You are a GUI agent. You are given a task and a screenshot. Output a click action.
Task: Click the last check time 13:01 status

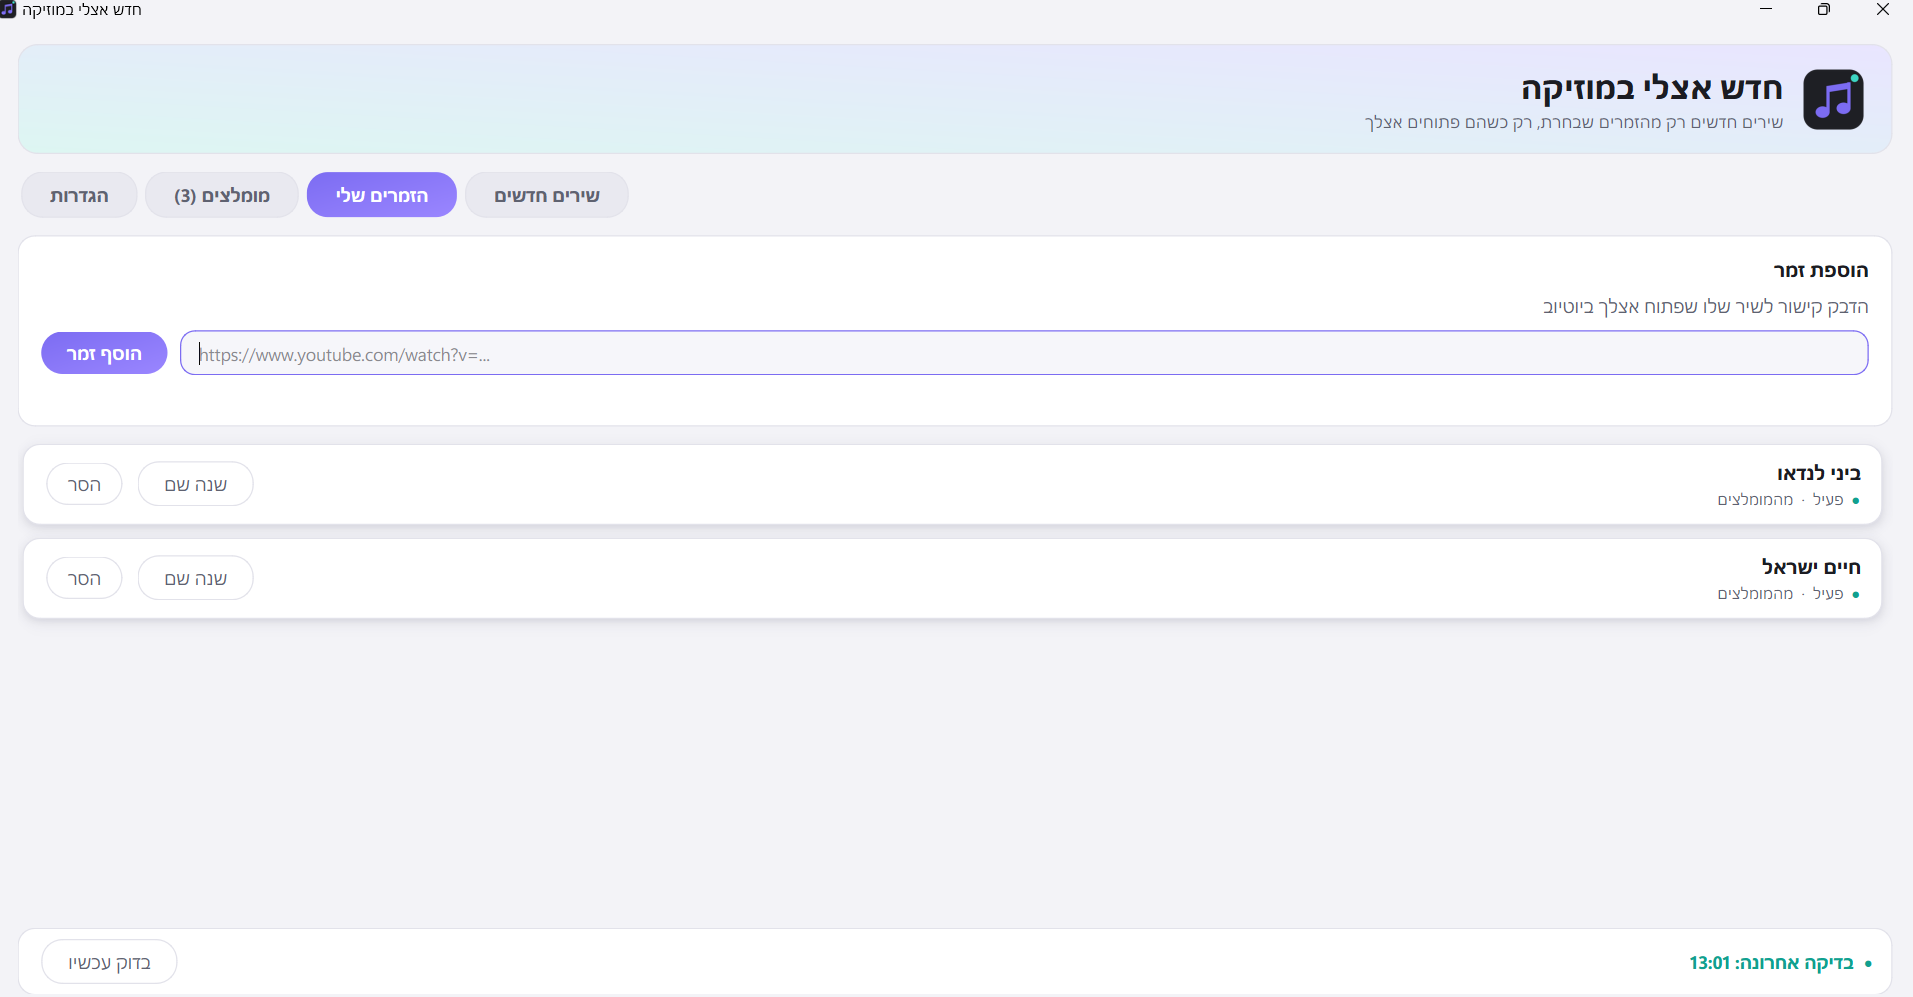click(x=1781, y=963)
